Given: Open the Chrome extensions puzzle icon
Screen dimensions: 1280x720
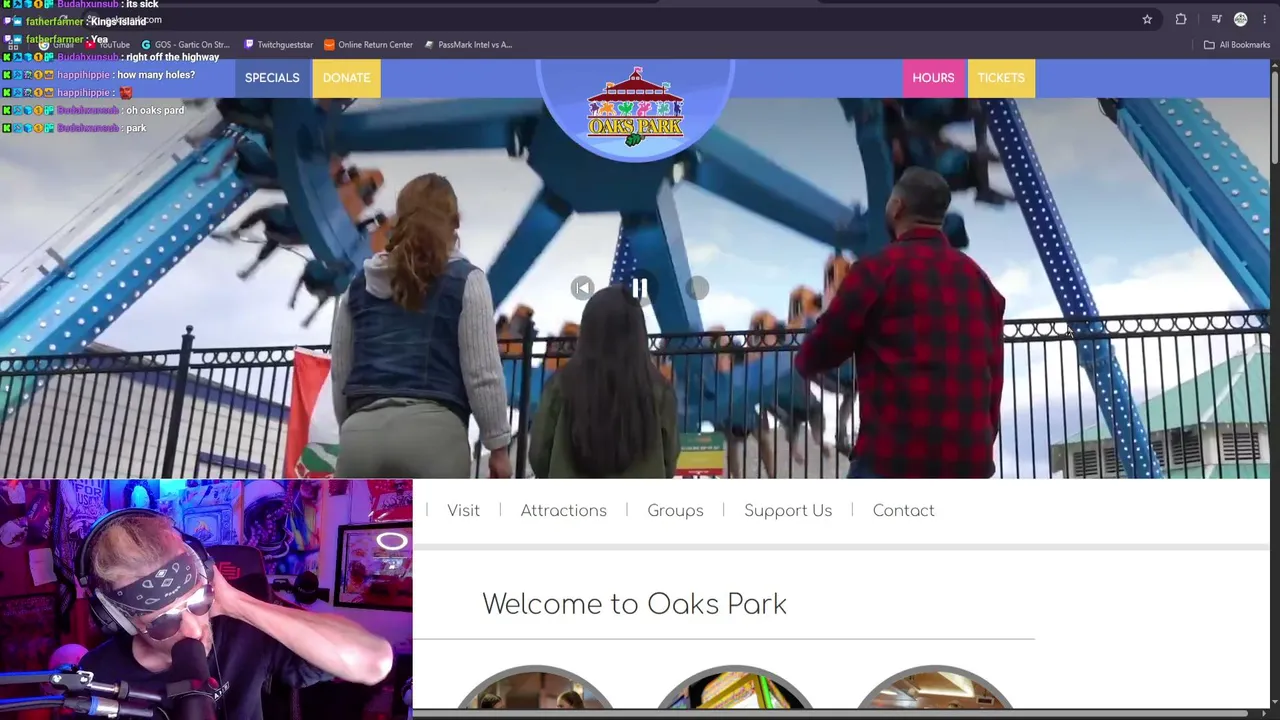Looking at the screenshot, I should [x=1181, y=19].
